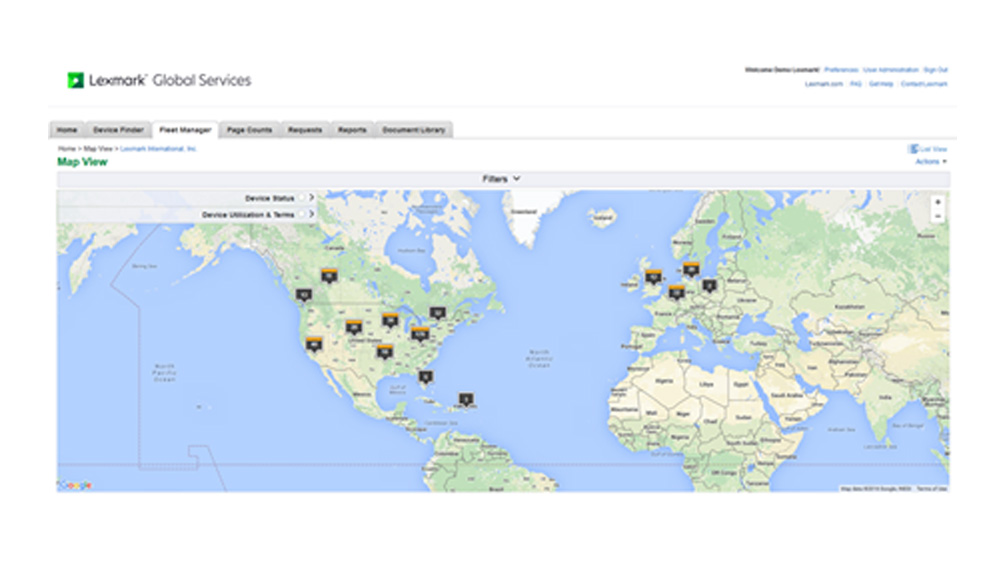
Task: Expand the Filters dropdown
Action: tap(502, 179)
